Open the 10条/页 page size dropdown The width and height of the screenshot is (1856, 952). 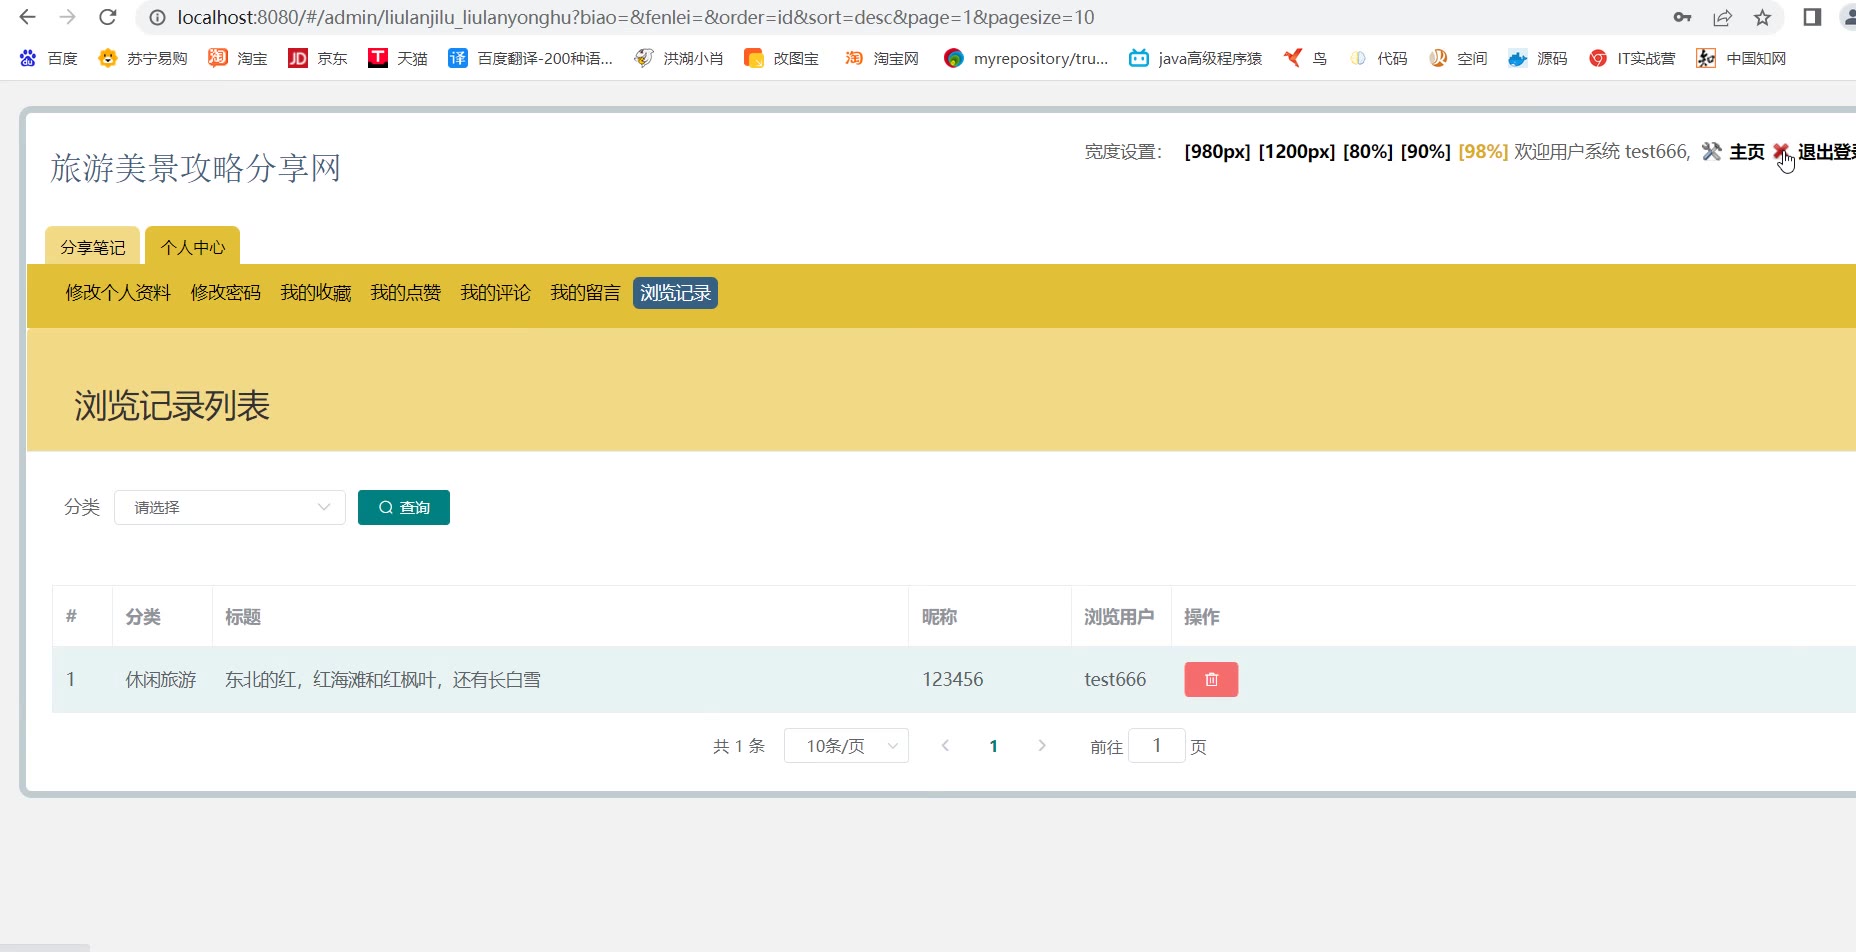[x=846, y=746]
